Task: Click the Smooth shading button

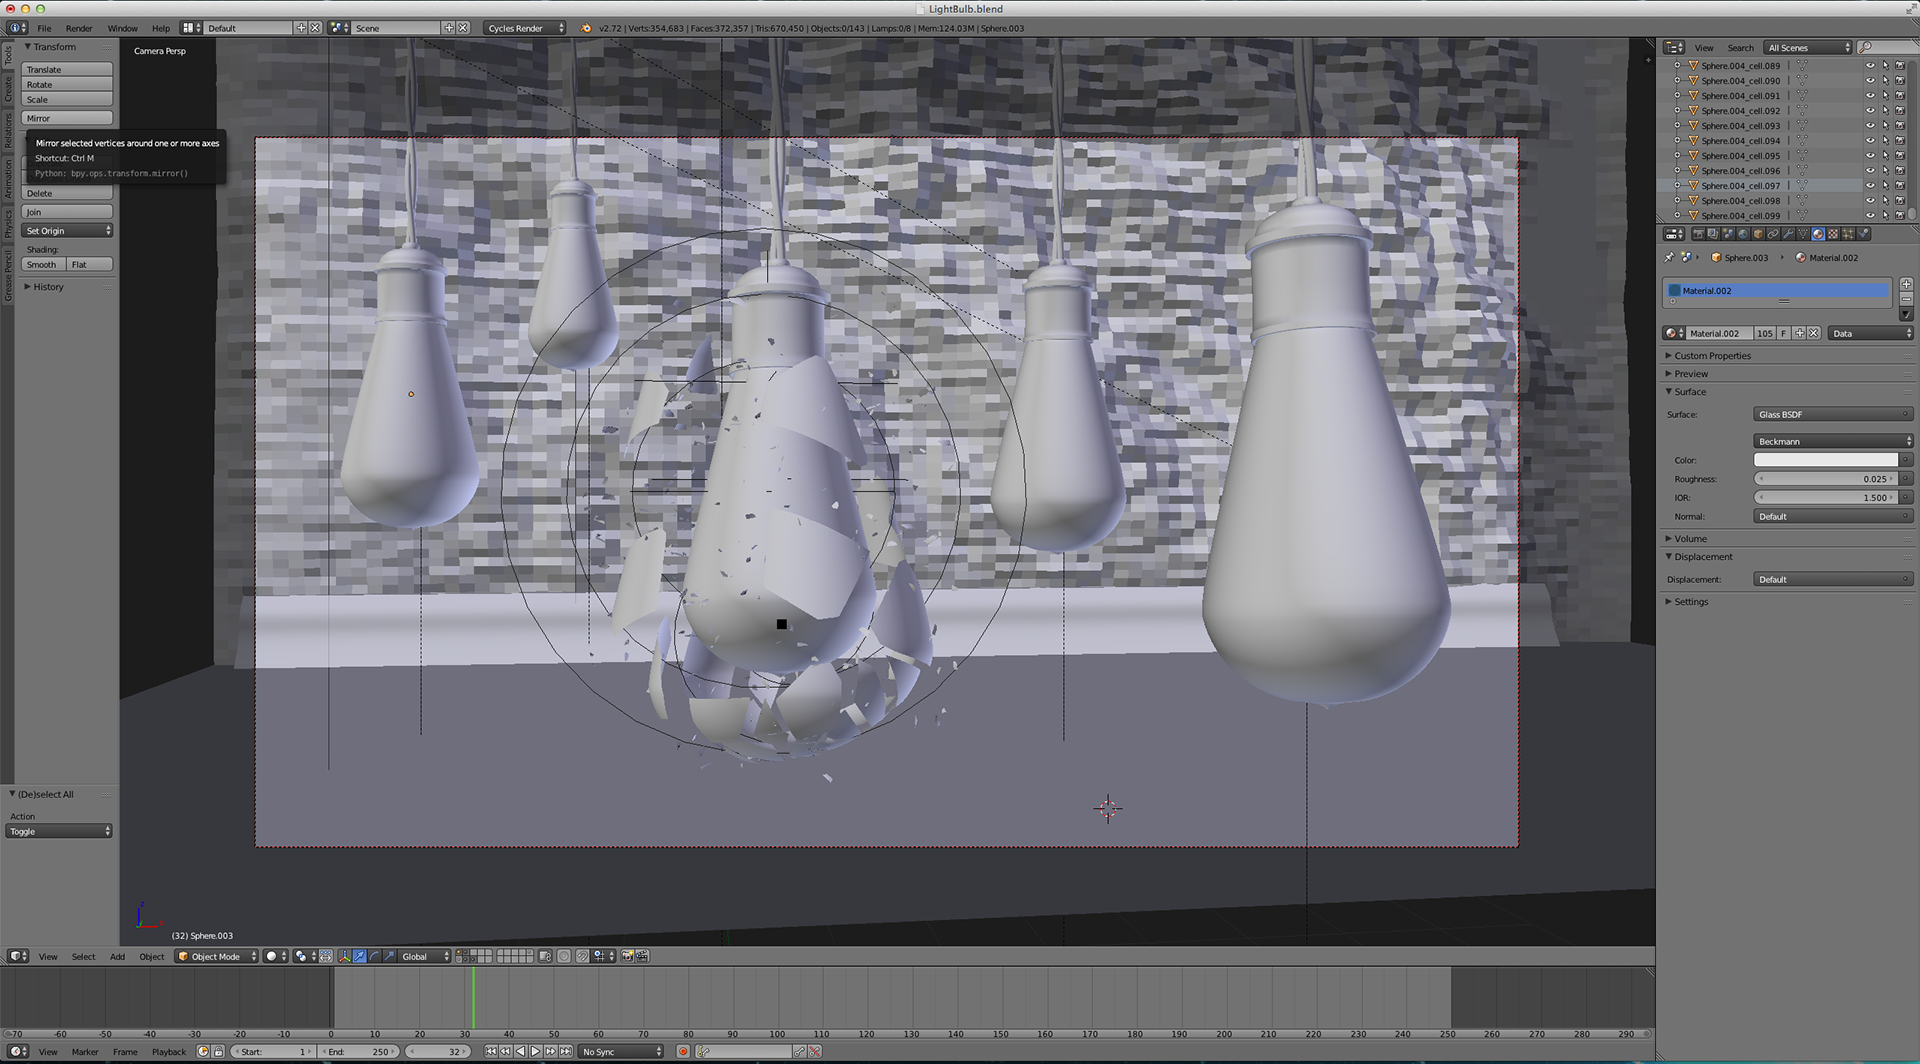Action: [42, 265]
